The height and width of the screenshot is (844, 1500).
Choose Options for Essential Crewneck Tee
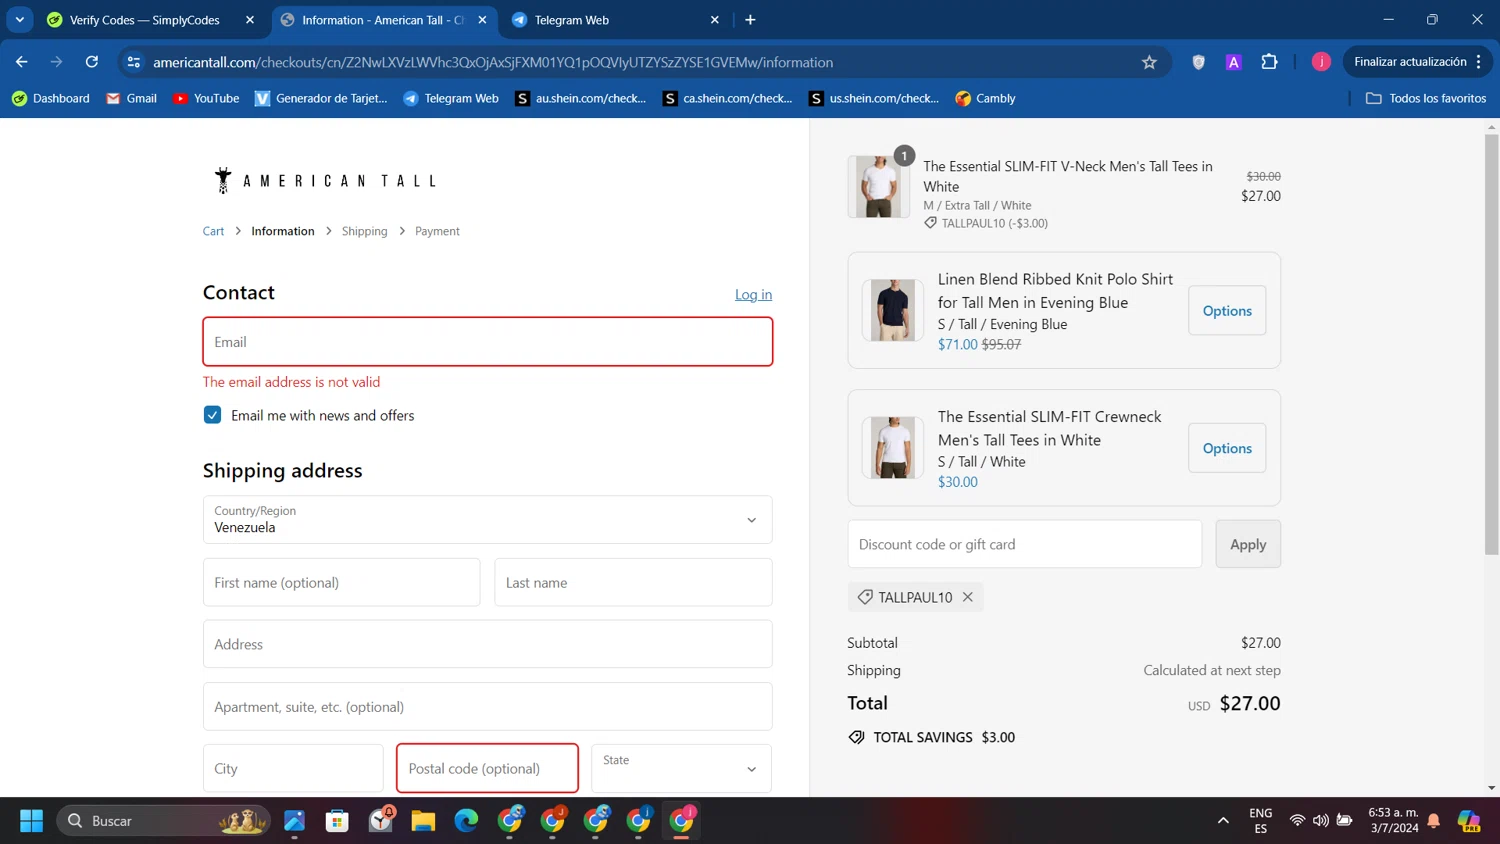[x=1227, y=448]
